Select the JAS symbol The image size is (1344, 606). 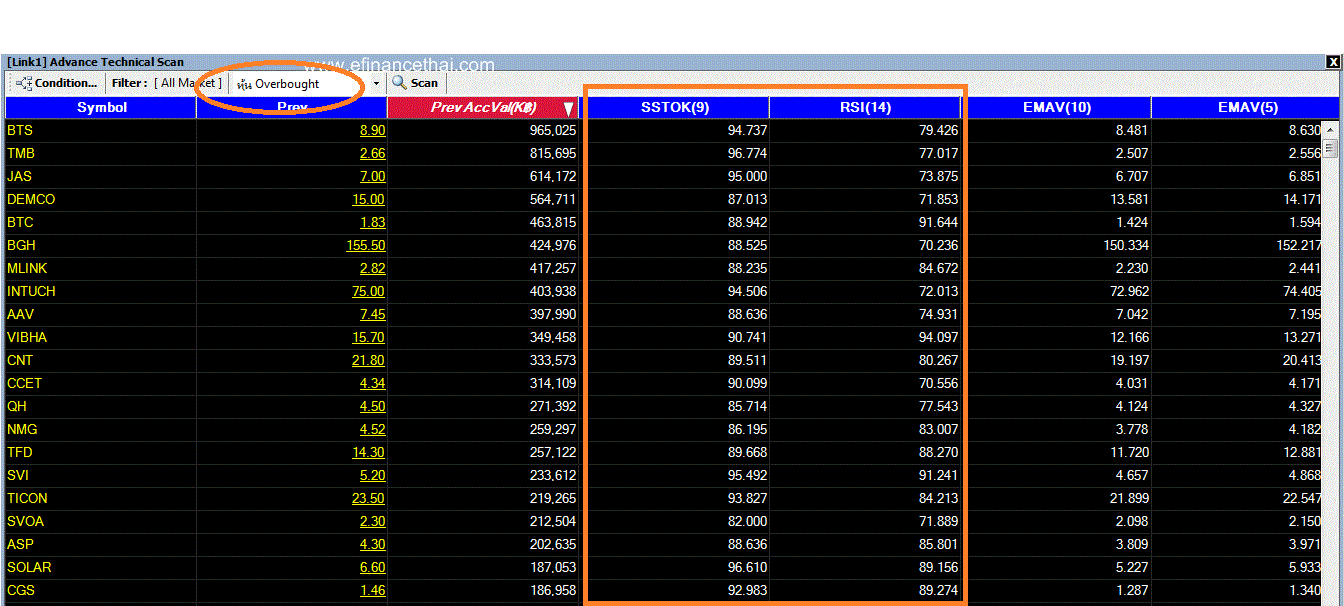[19, 176]
